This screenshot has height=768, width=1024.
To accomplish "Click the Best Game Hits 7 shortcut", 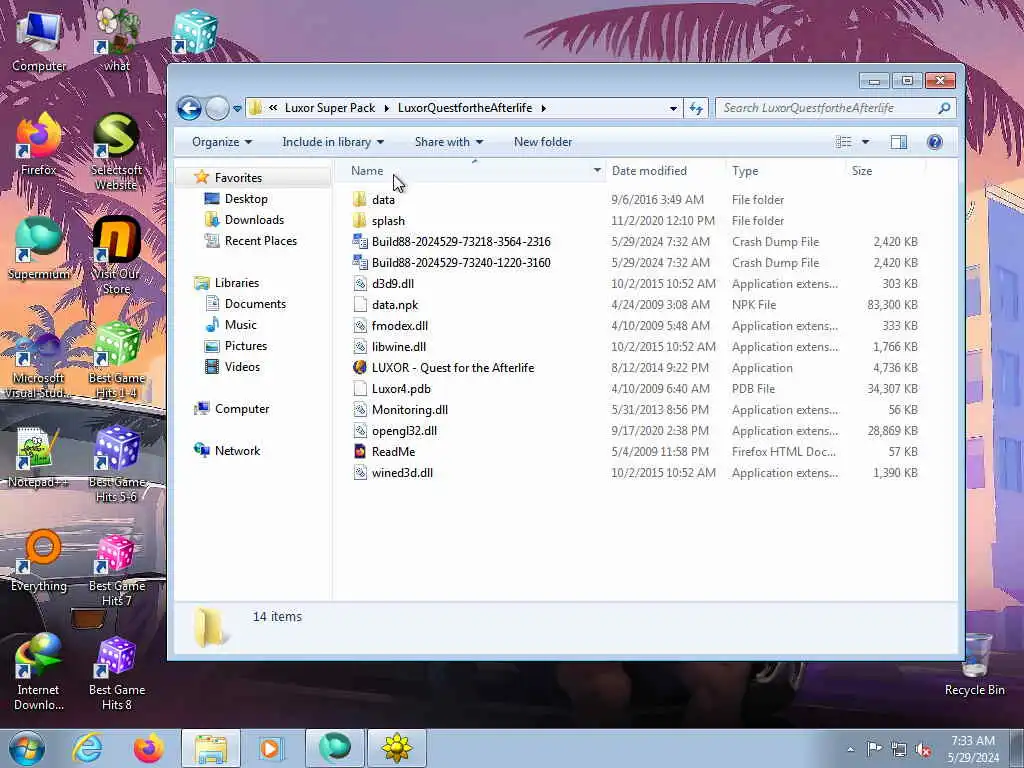I will pos(116,571).
